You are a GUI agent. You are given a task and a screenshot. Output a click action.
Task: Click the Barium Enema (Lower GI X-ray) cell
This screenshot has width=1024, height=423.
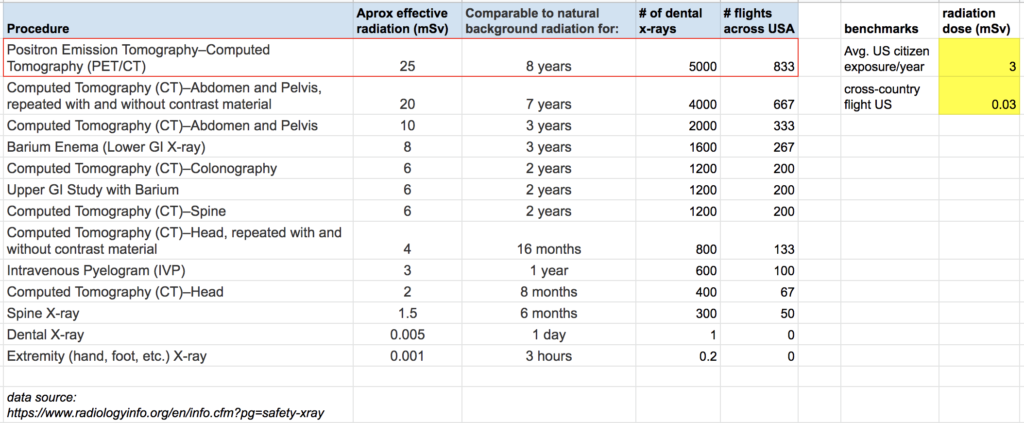click(178, 147)
